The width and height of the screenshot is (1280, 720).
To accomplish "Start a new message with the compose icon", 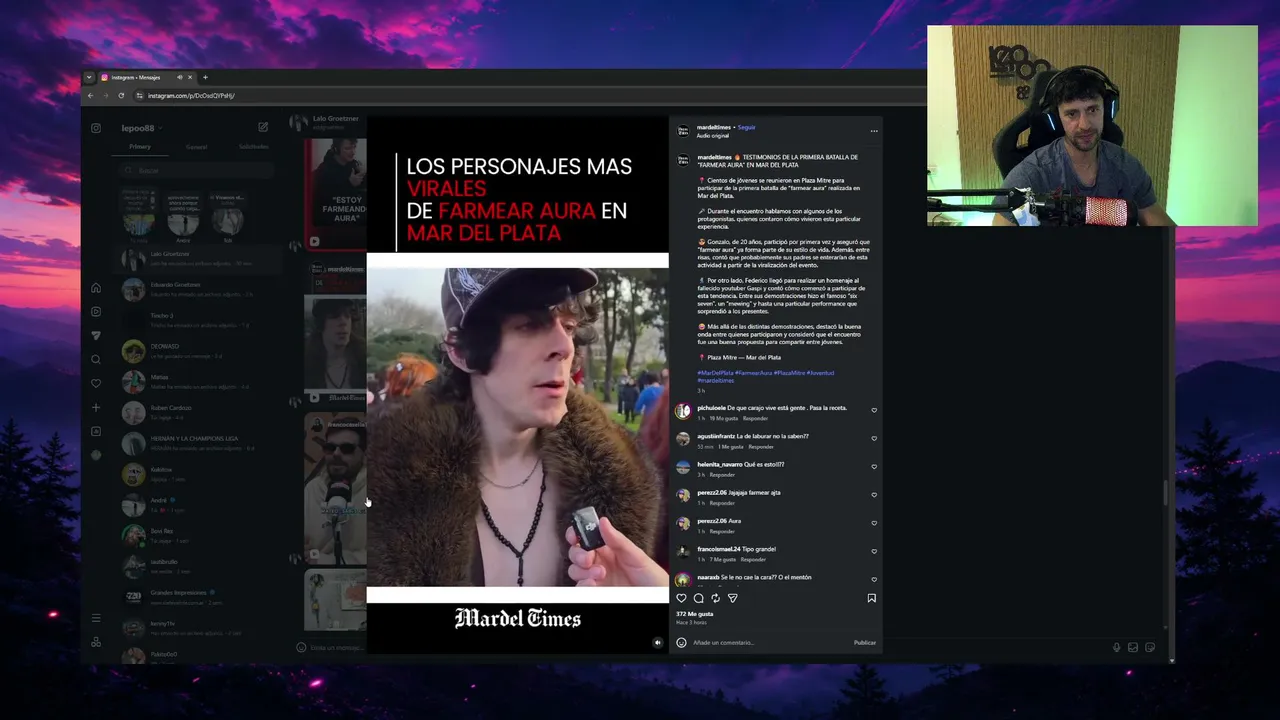I will pos(263,127).
